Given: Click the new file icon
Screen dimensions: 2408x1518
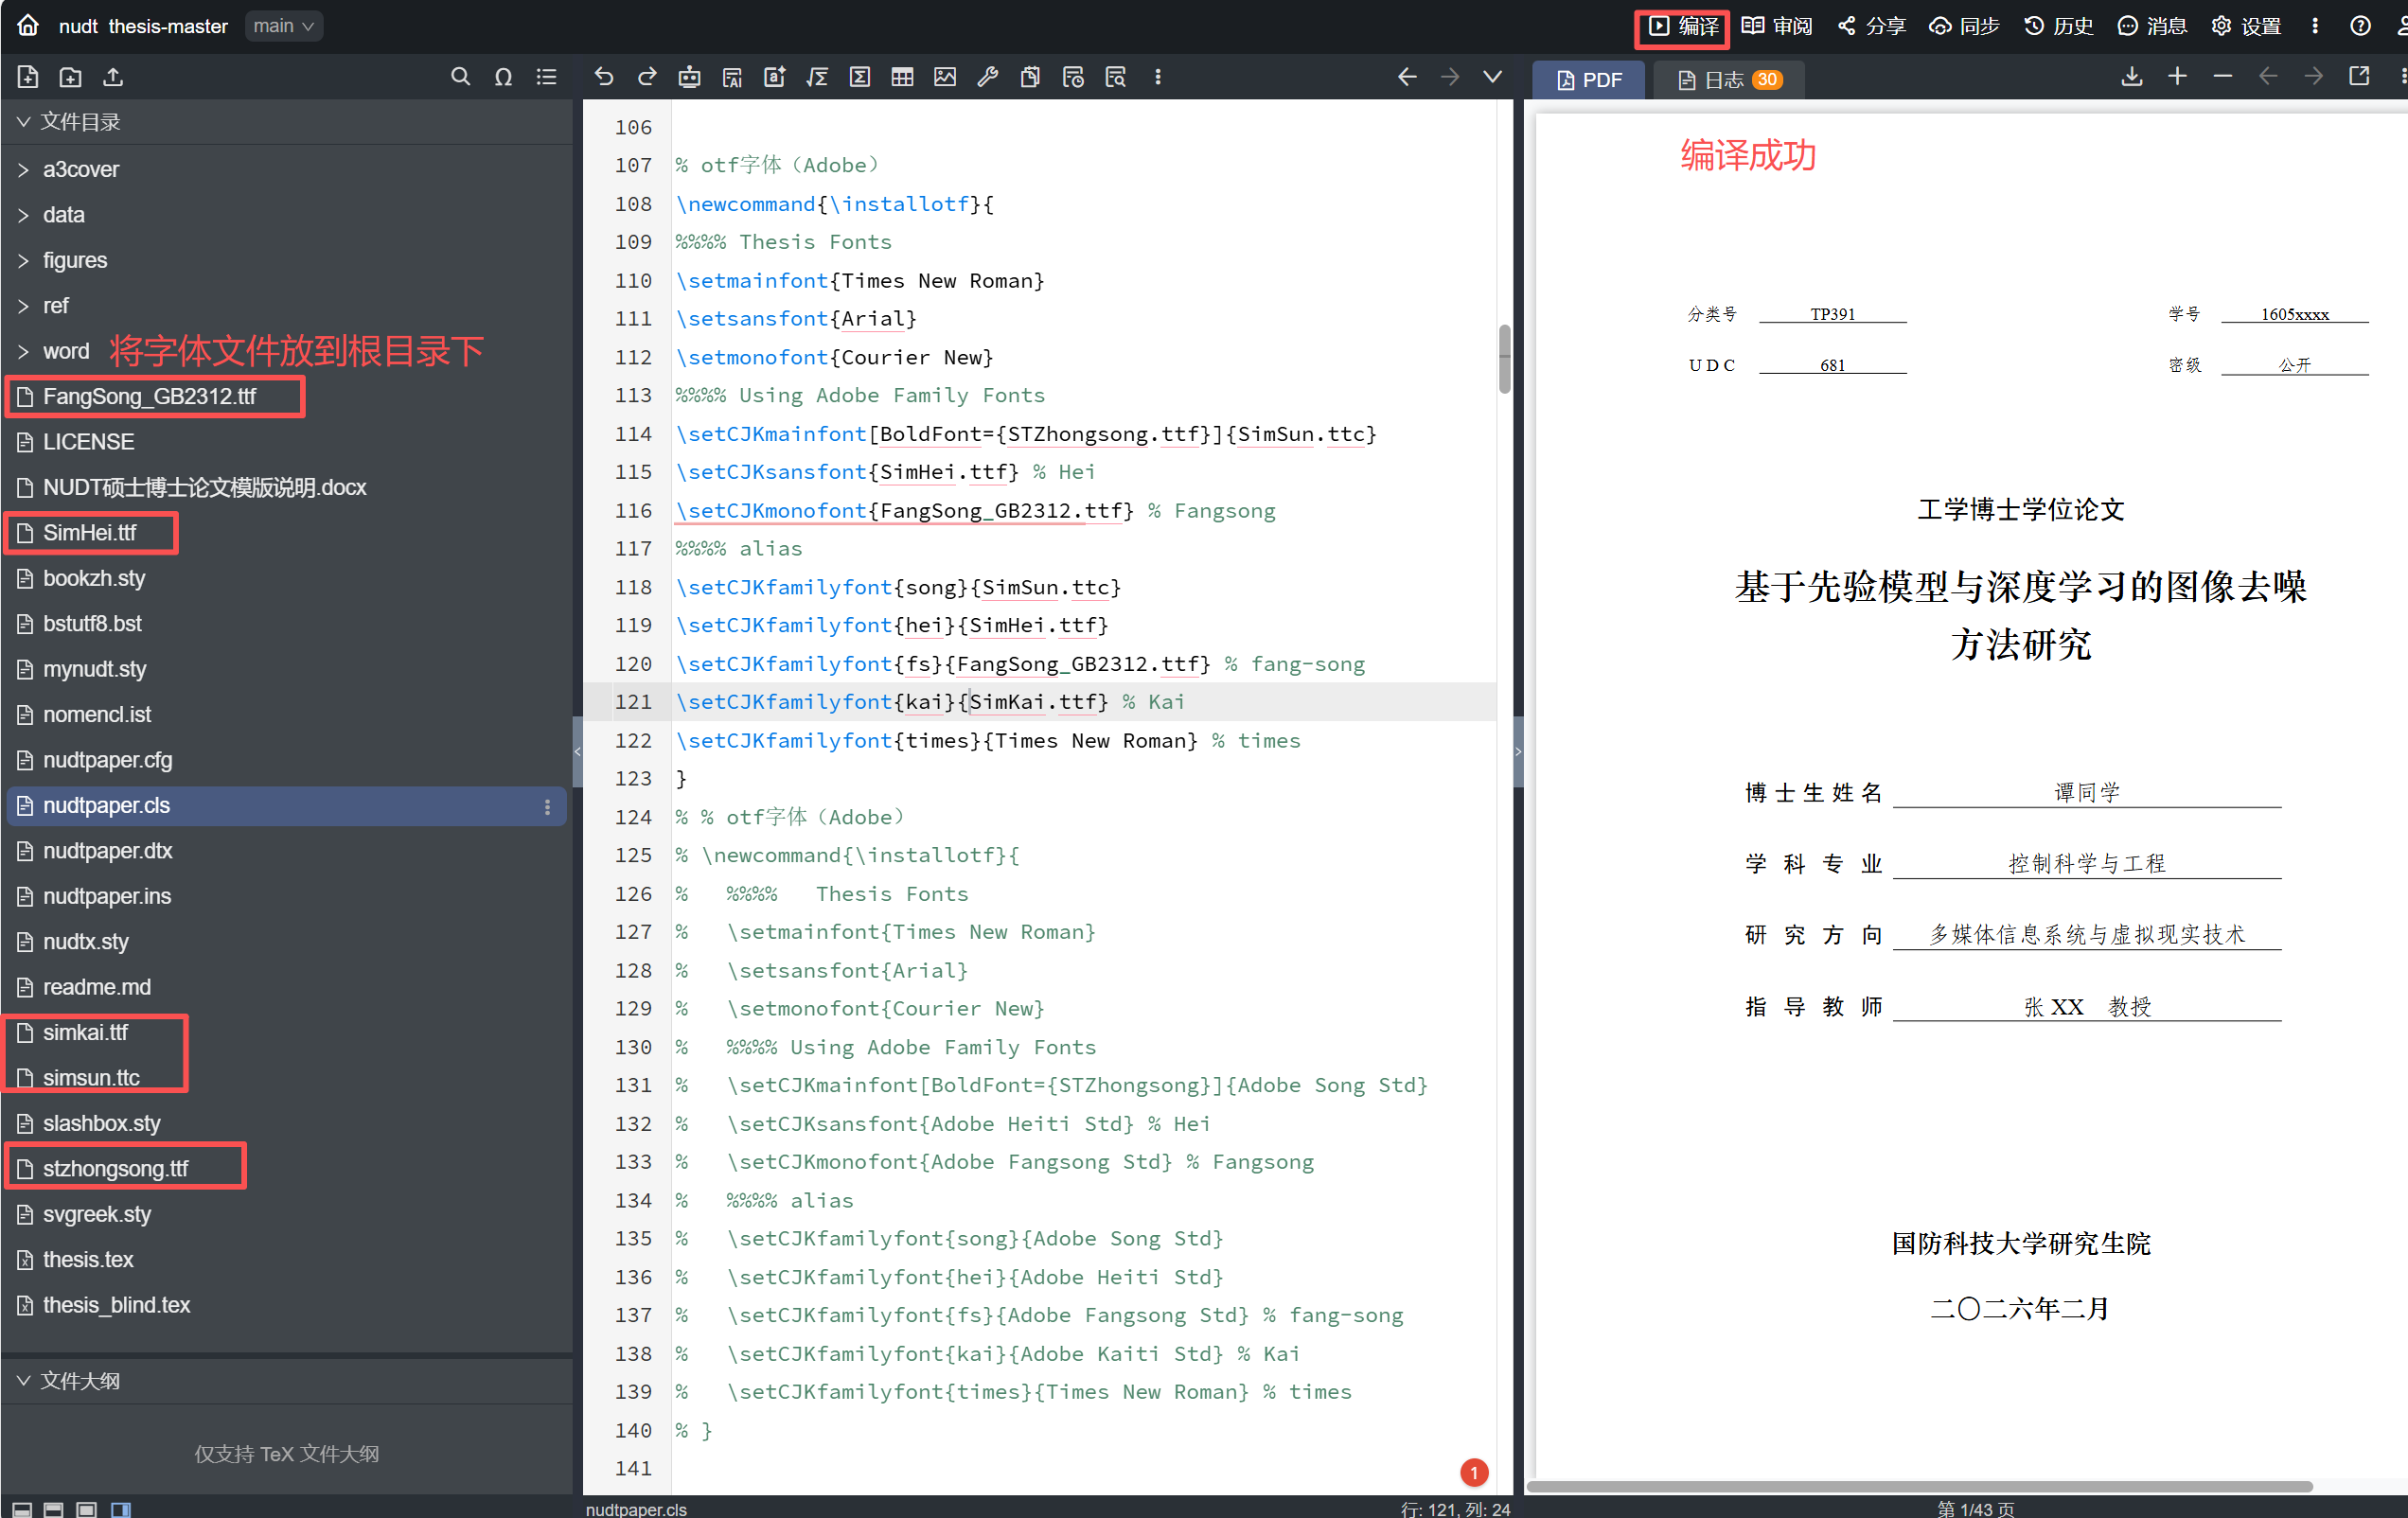Looking at the screenshot, I should click(x=28, y=77).
